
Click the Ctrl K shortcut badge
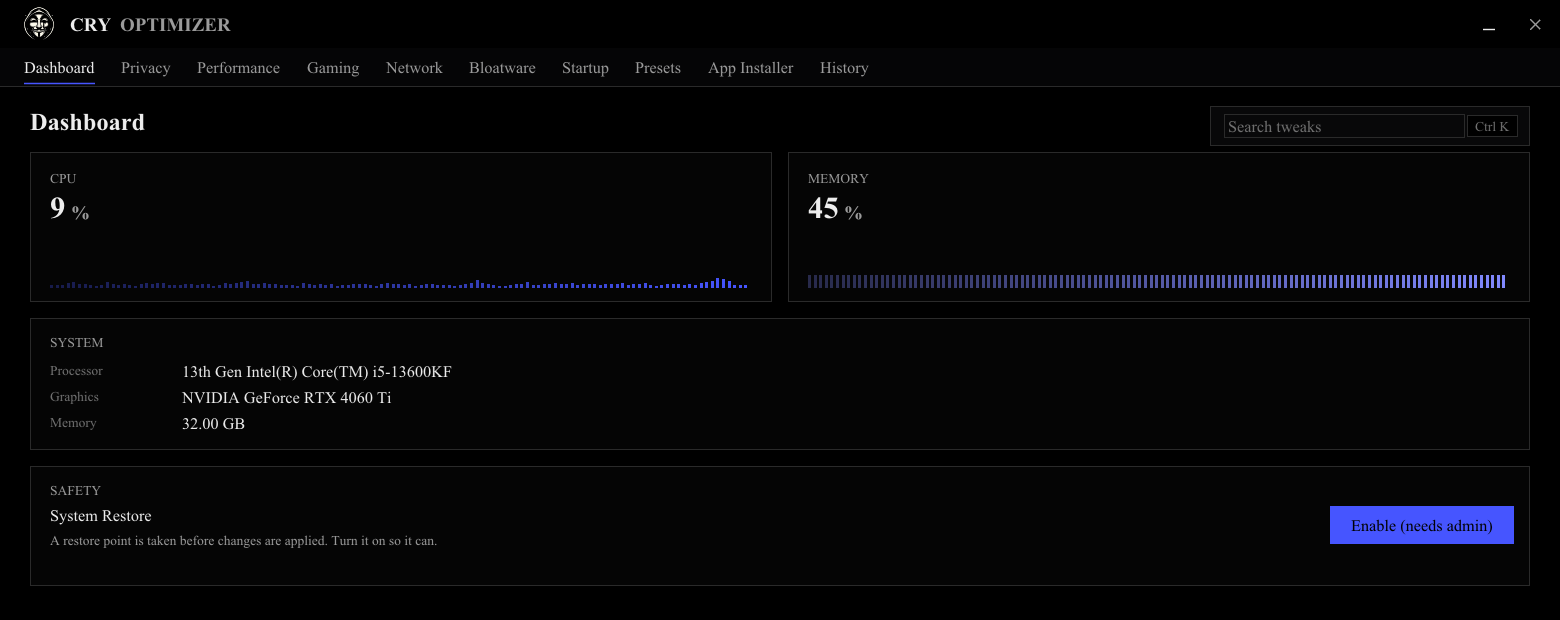[x=1492, y=126]
